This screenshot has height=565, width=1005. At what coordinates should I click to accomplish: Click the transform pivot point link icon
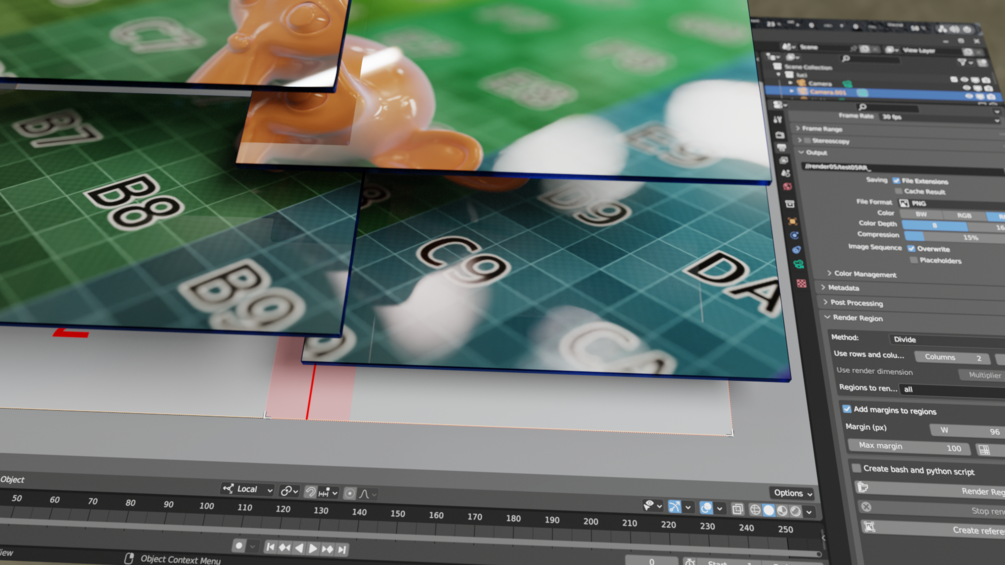tap(289, 491)
